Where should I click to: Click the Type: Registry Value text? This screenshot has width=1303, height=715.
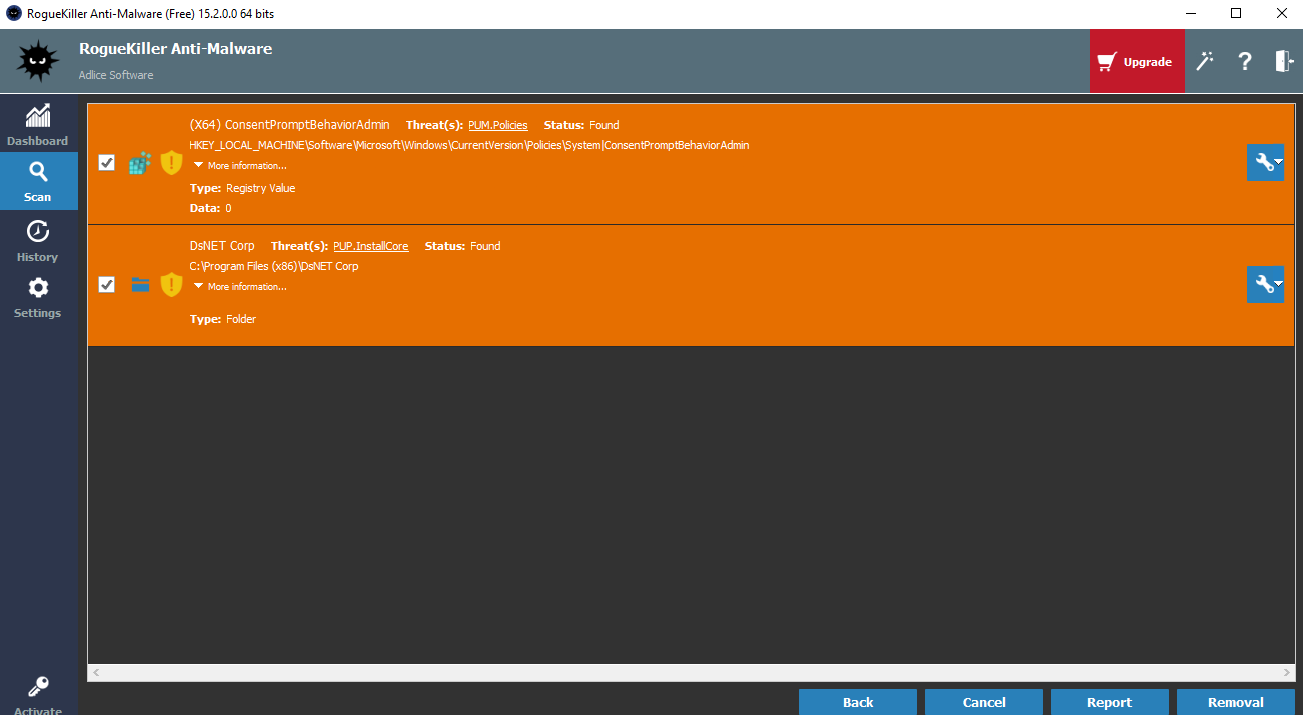[x=243, y=188]
